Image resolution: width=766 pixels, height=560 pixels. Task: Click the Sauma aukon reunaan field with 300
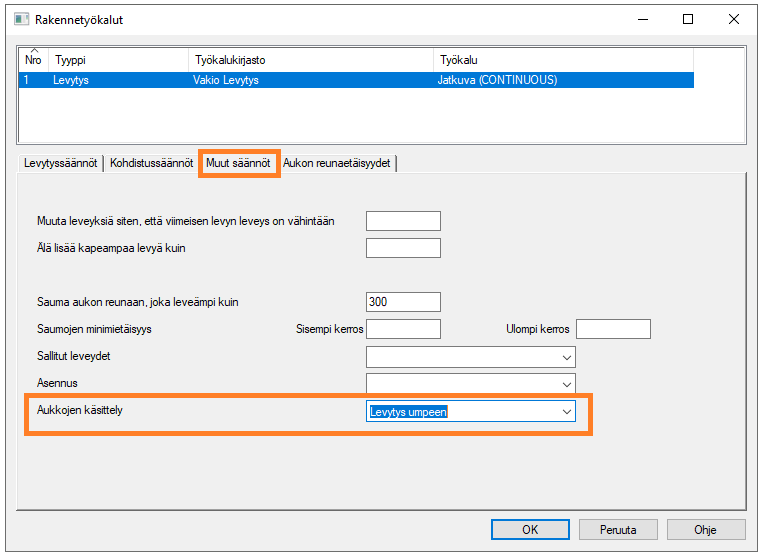(x=403, y=302)
